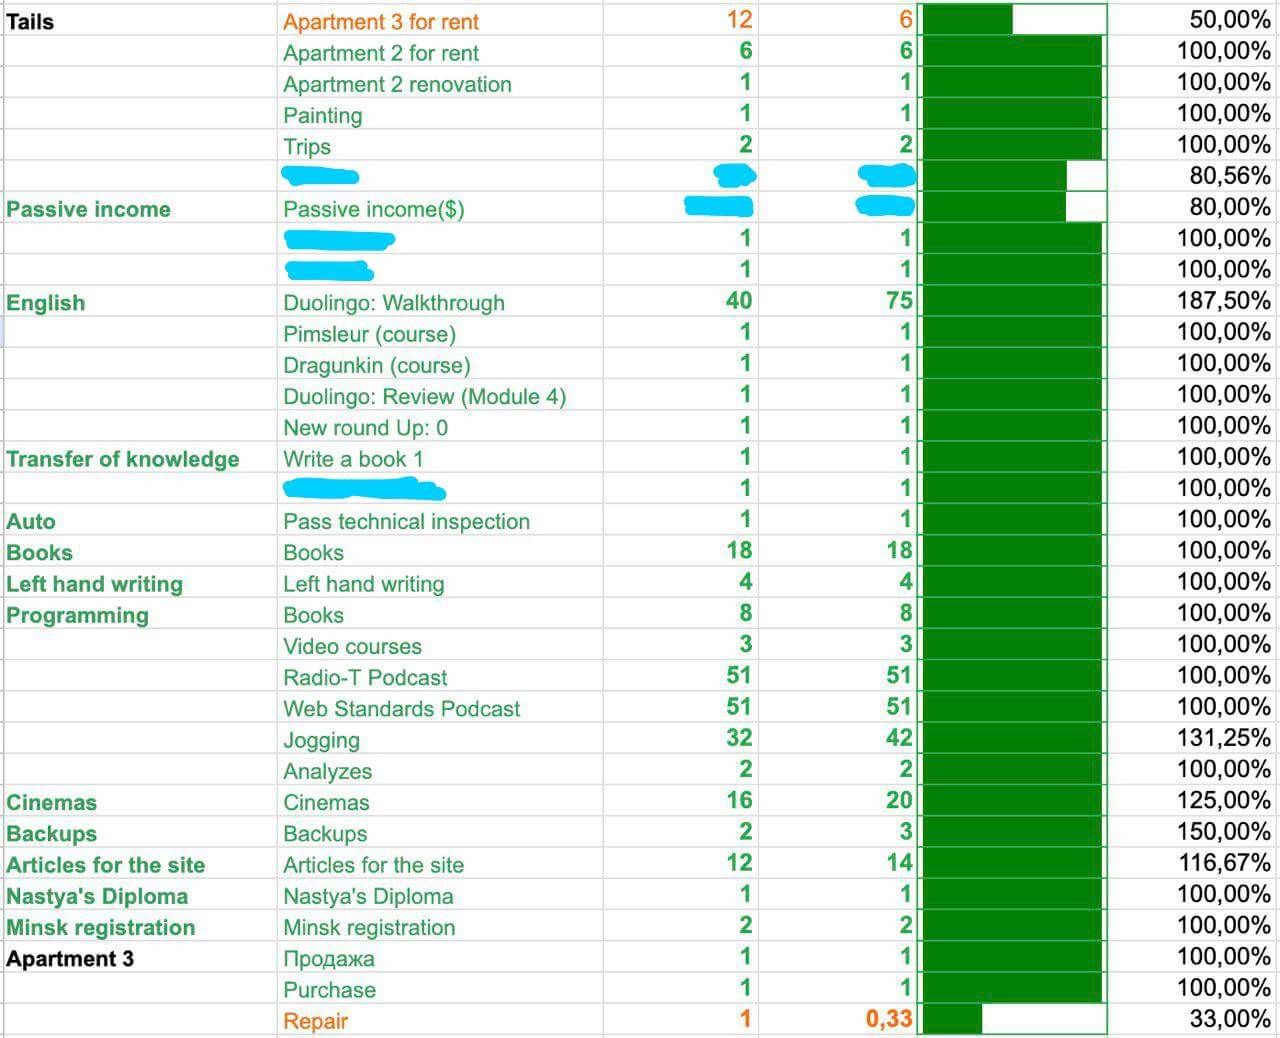This screenshot has width=1280, height=1038.
Task: Select the 'Video courses' cell
Action: point(440,646)
